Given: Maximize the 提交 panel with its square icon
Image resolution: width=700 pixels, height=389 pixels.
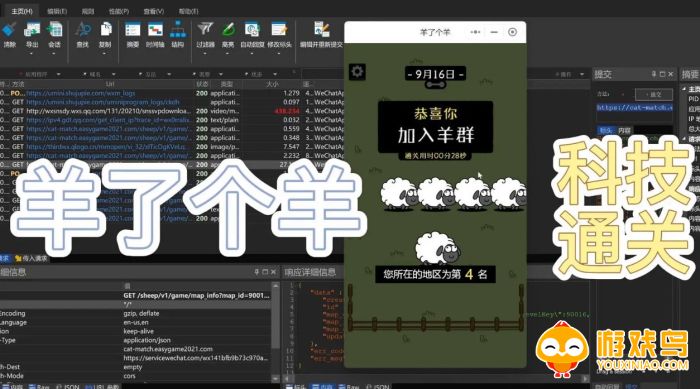Looking at the screenshot, I should pyautogui.click(x=662, y=74).
